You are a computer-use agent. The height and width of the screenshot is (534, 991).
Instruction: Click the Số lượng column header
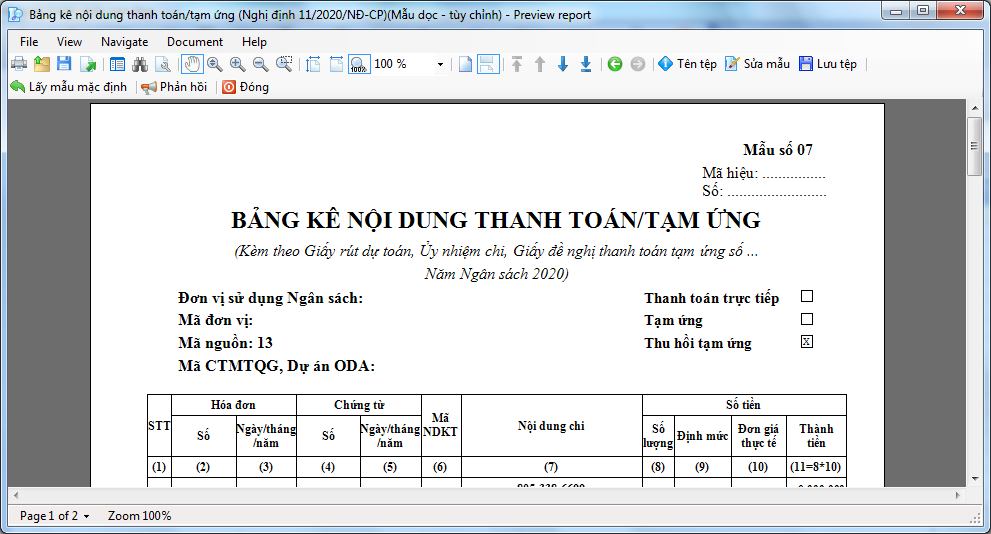coord(658,436)
